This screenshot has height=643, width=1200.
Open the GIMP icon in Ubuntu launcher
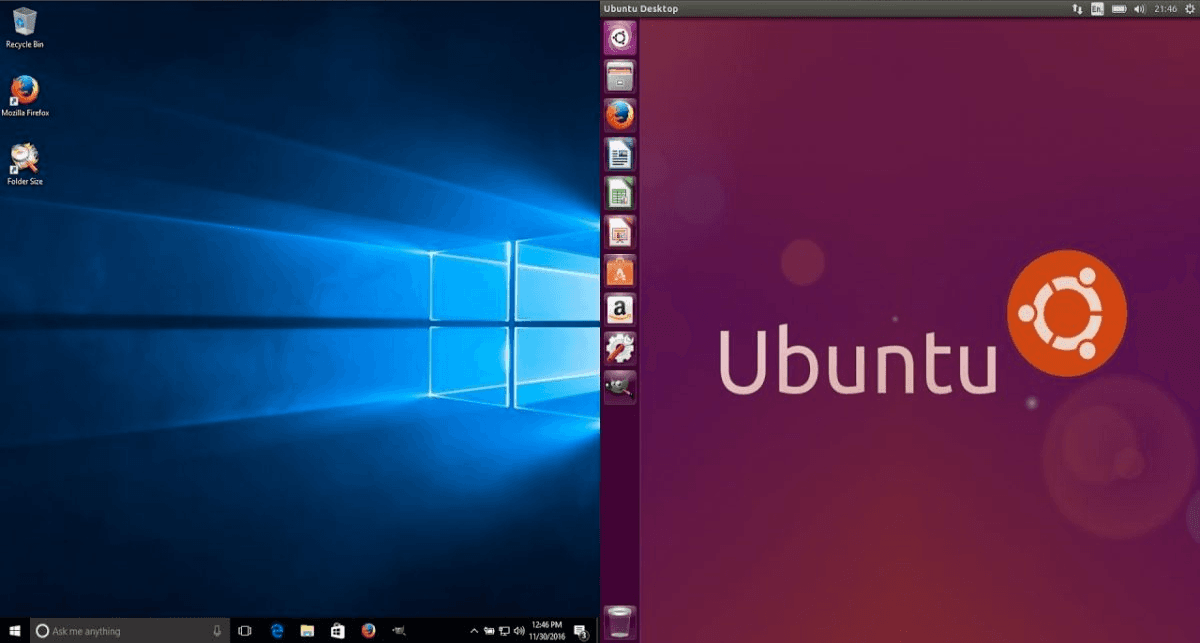click(x=620, y=386)
